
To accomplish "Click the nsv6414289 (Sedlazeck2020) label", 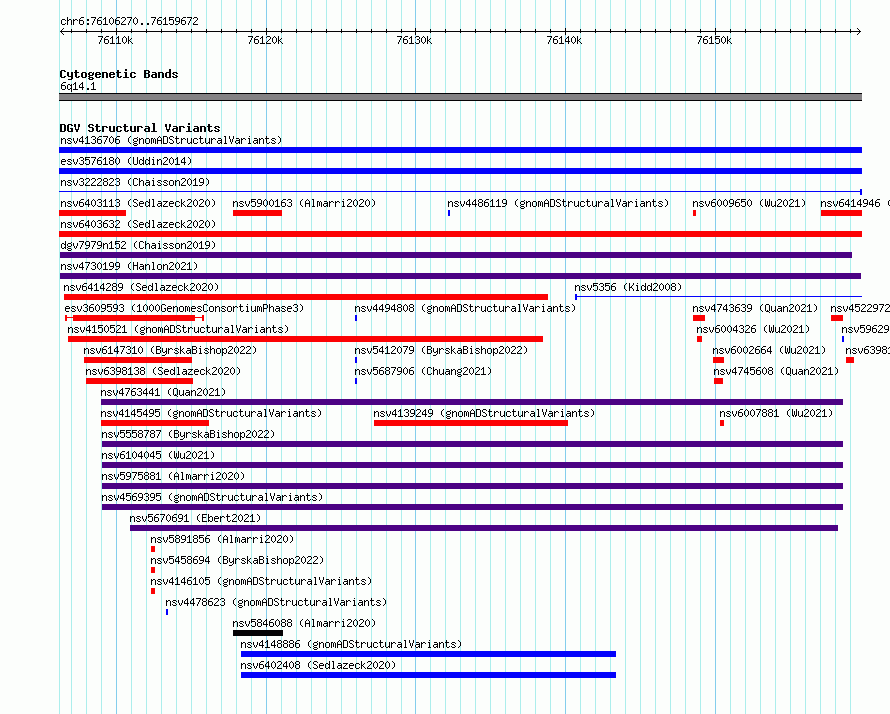I will coord(141,287).
